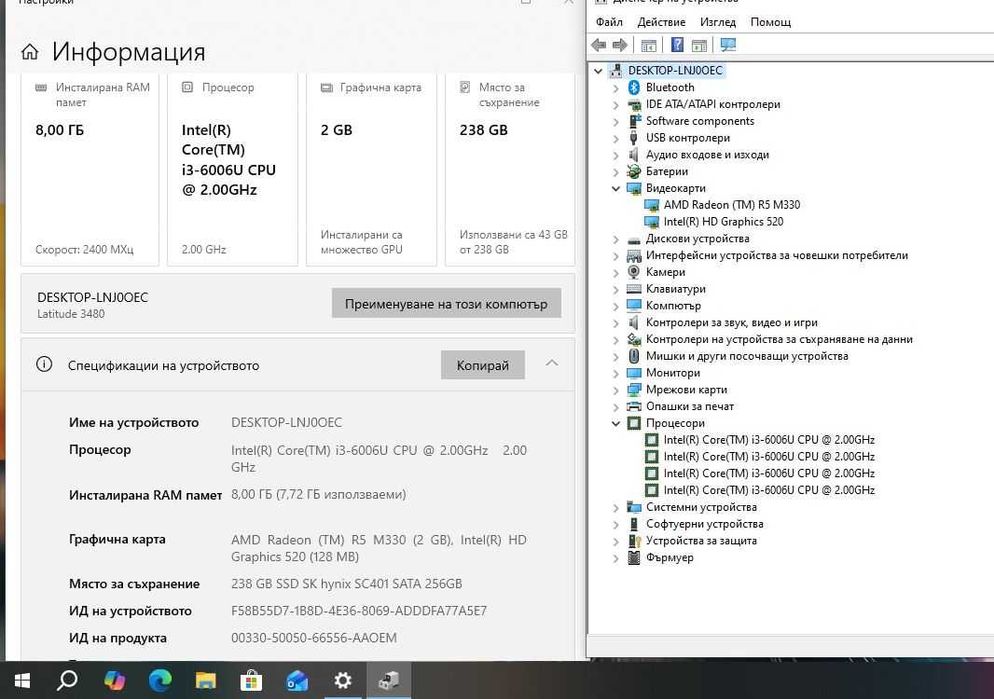Image resolution: width=994 pixels, height=699 pixels.
Task: Select the Компютър tree item
Action: [673, 305]
